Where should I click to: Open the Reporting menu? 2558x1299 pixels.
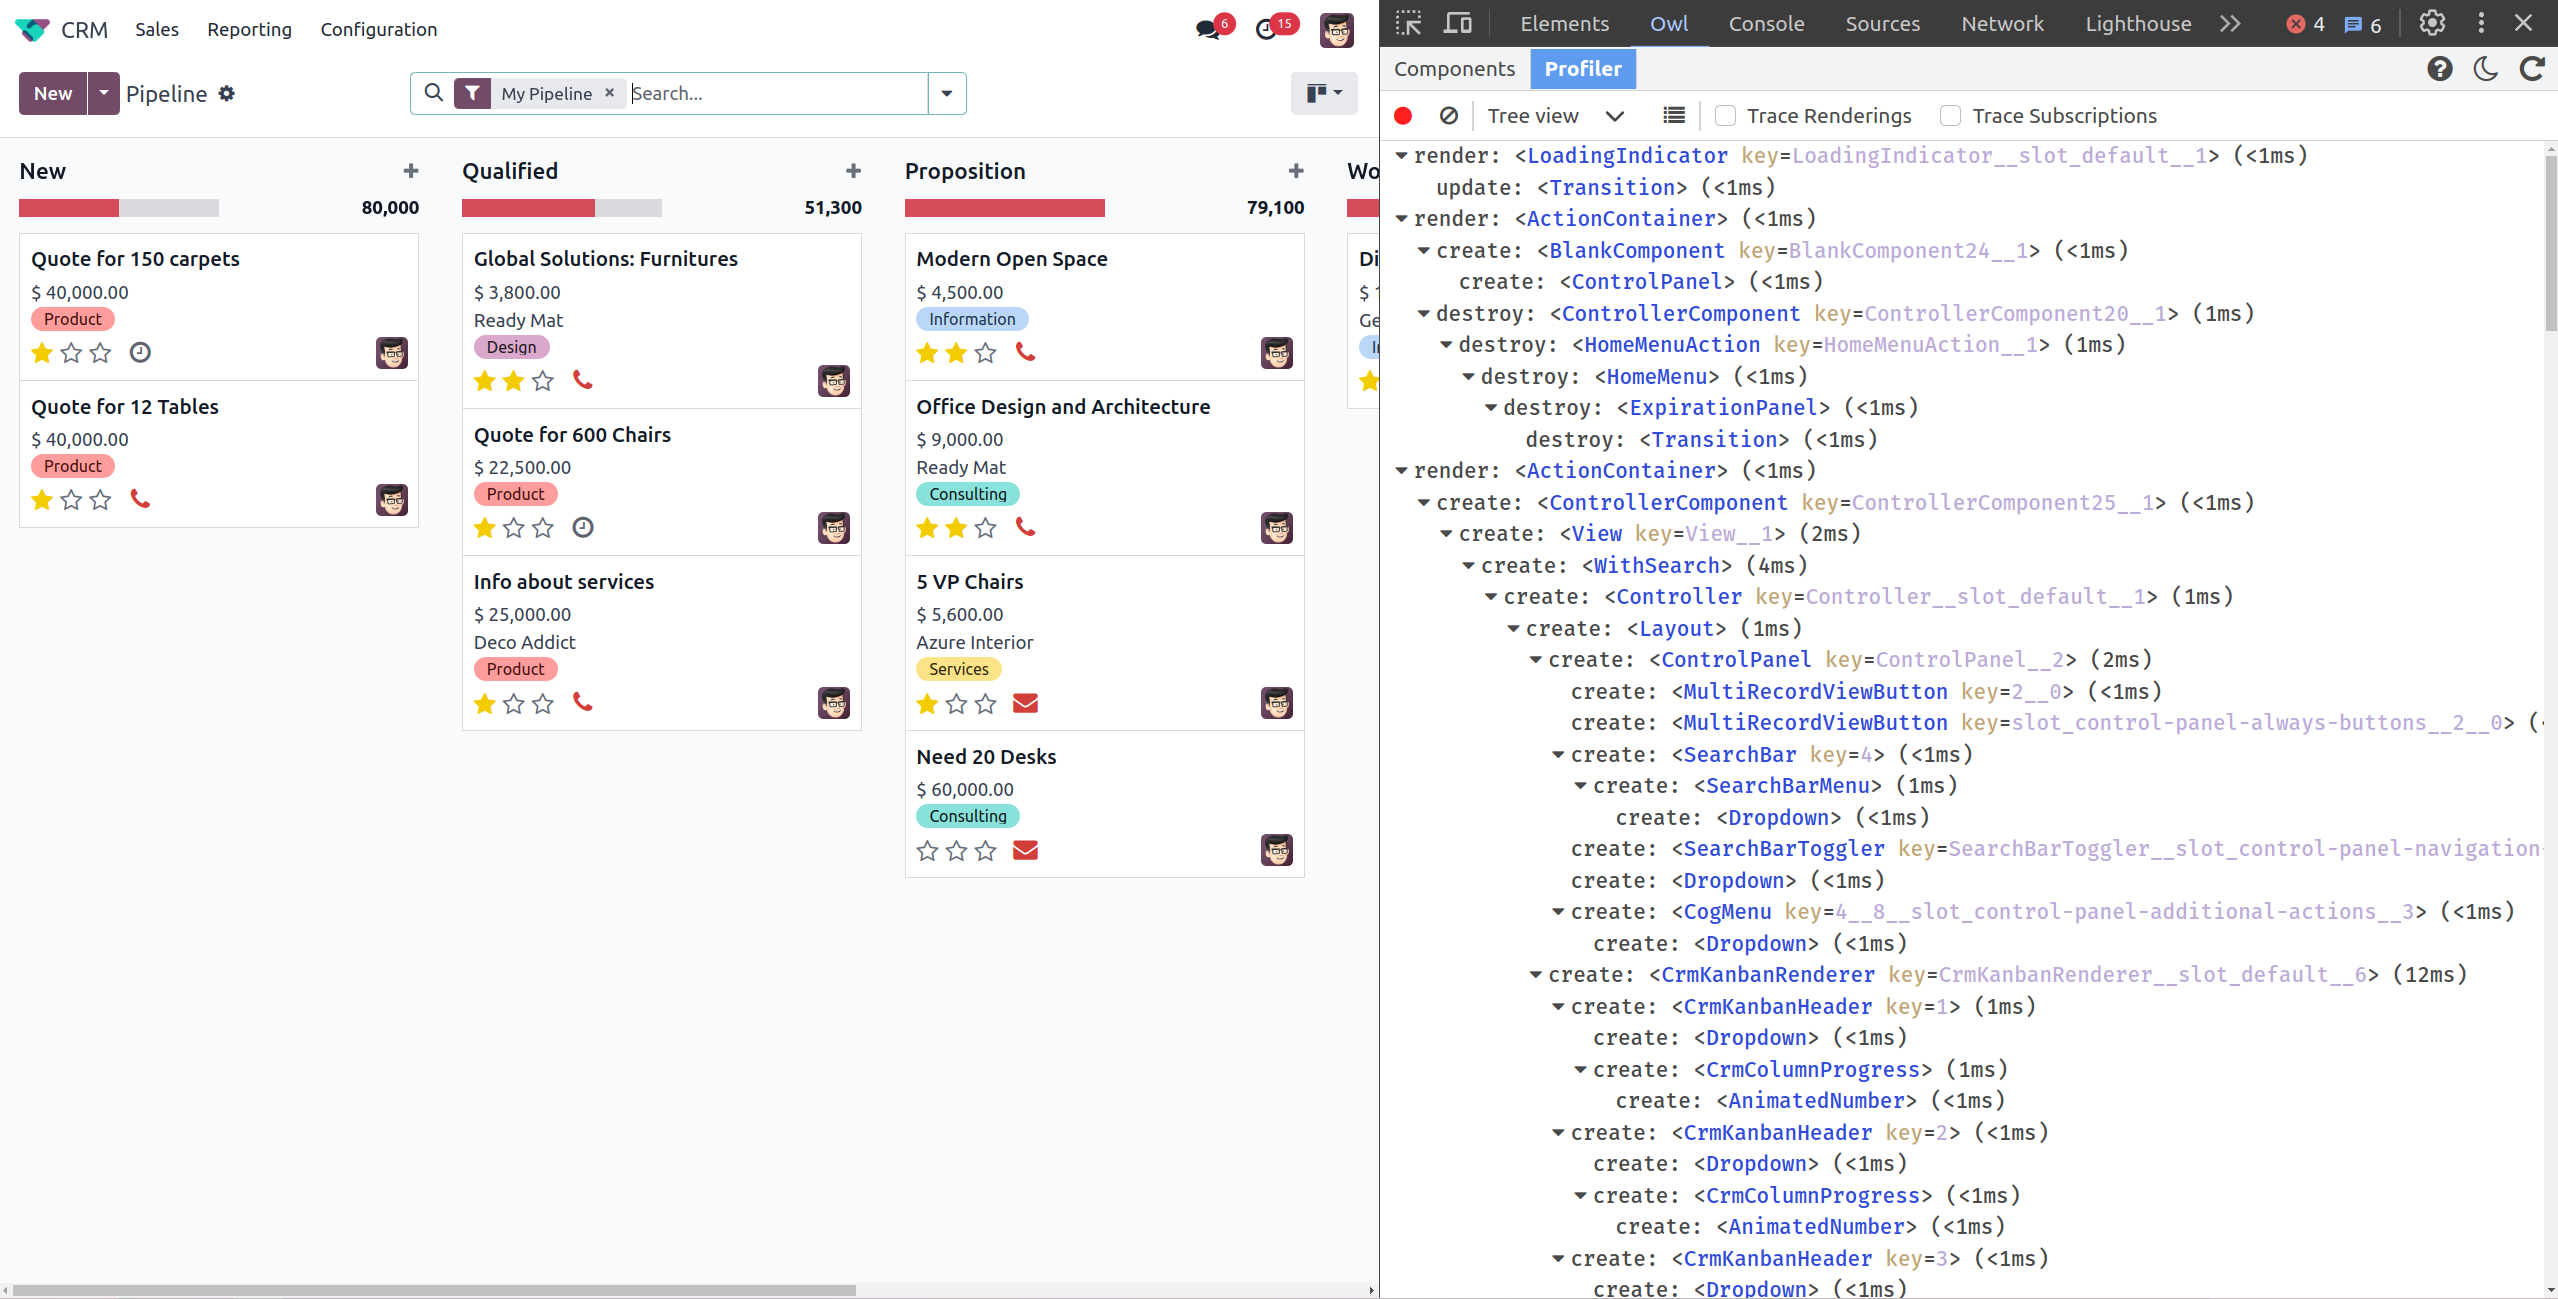249,29
